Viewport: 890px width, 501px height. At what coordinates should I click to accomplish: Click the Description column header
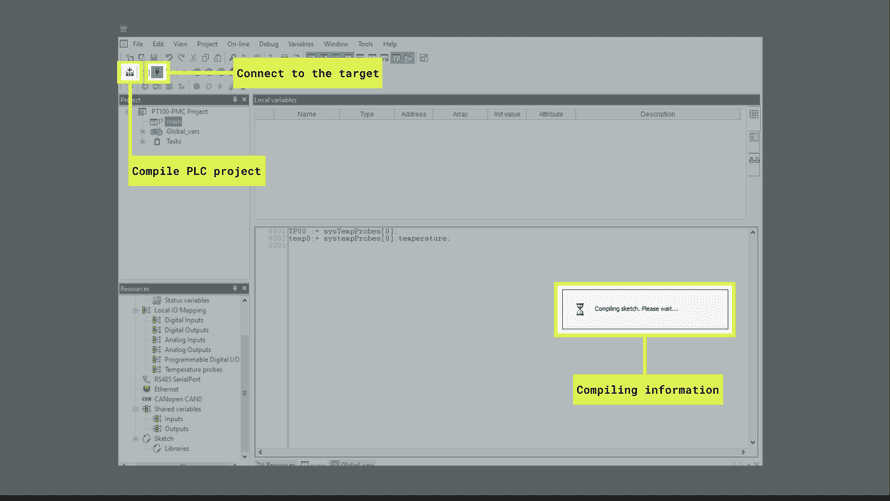click(x=657, y=114)
